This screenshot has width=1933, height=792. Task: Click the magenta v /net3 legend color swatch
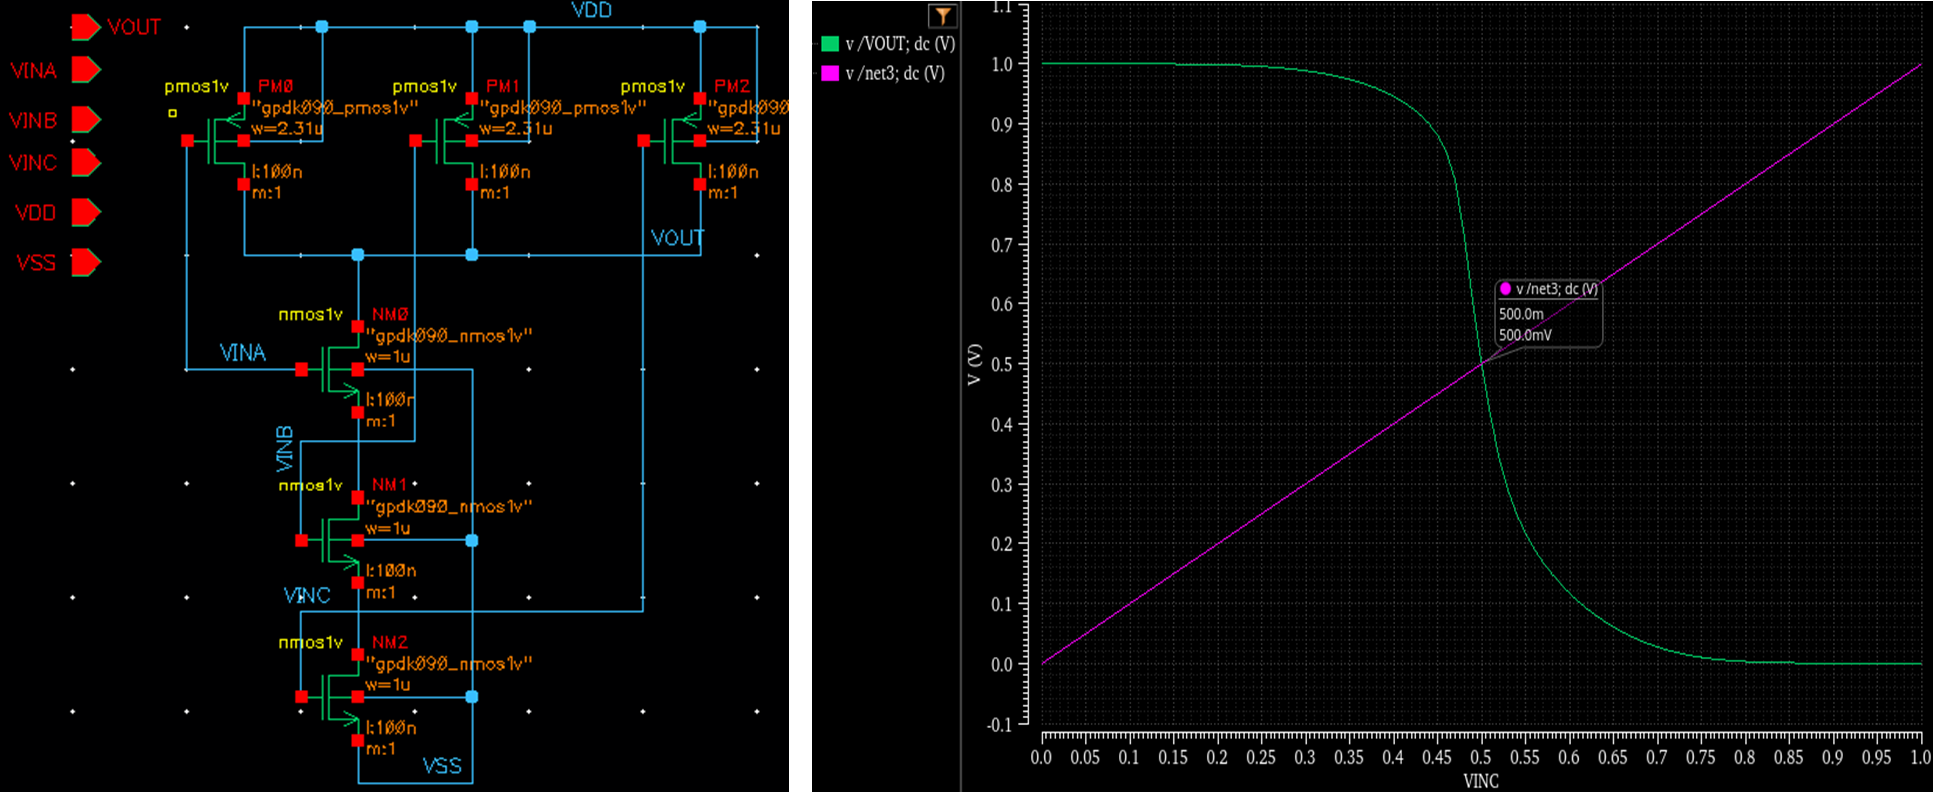830,73
